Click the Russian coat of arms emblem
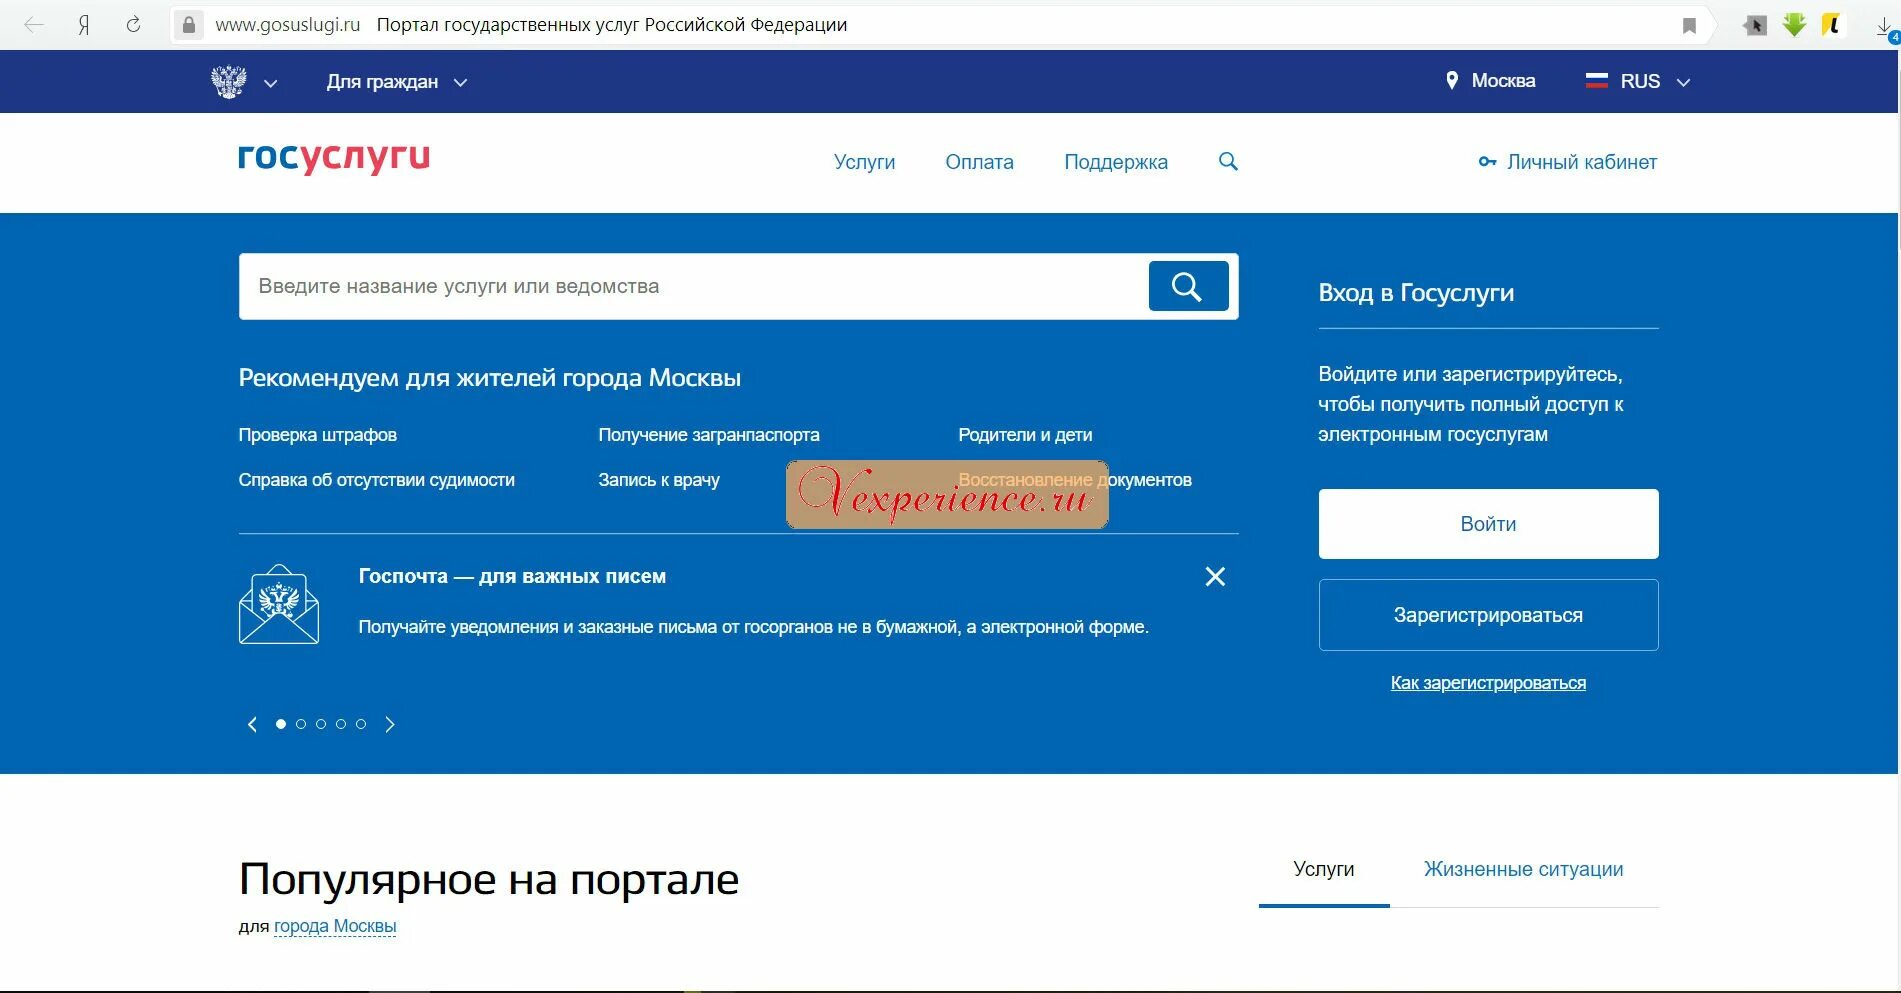Viewport: 1901px width, 993px height. (229, 81)
